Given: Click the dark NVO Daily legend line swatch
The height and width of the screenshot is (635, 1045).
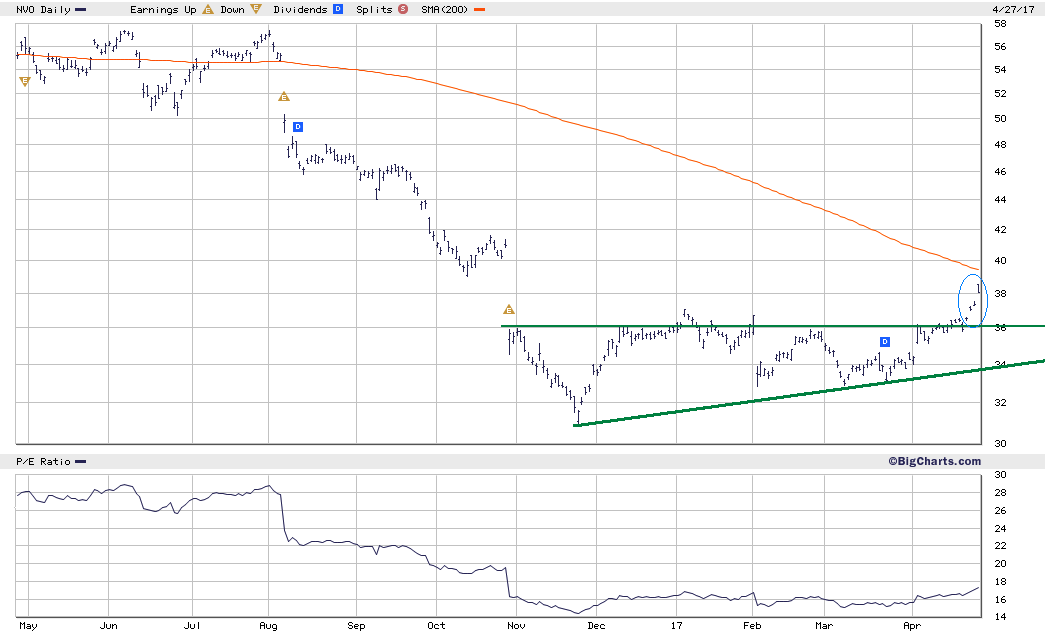Looking at the screenshot, I should 81,10.
